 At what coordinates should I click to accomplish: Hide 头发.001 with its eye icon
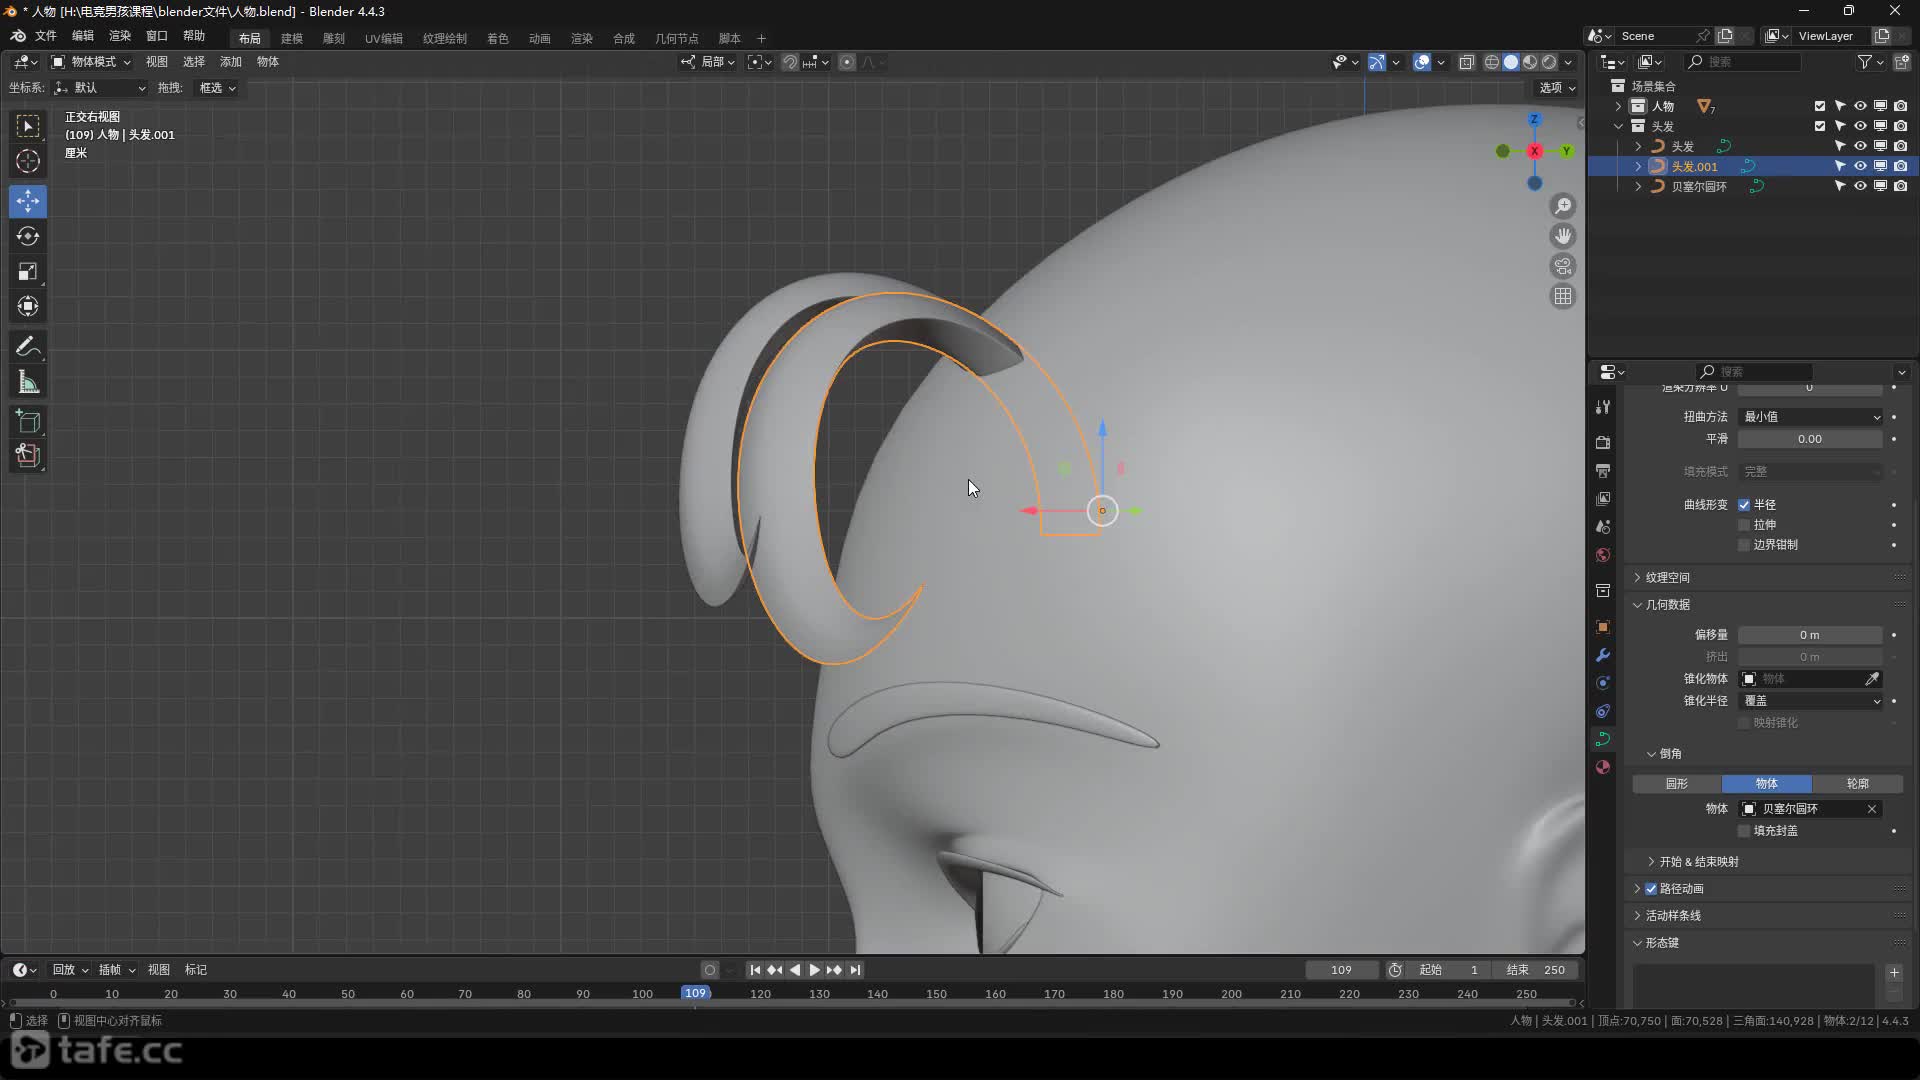(1860, 166)
